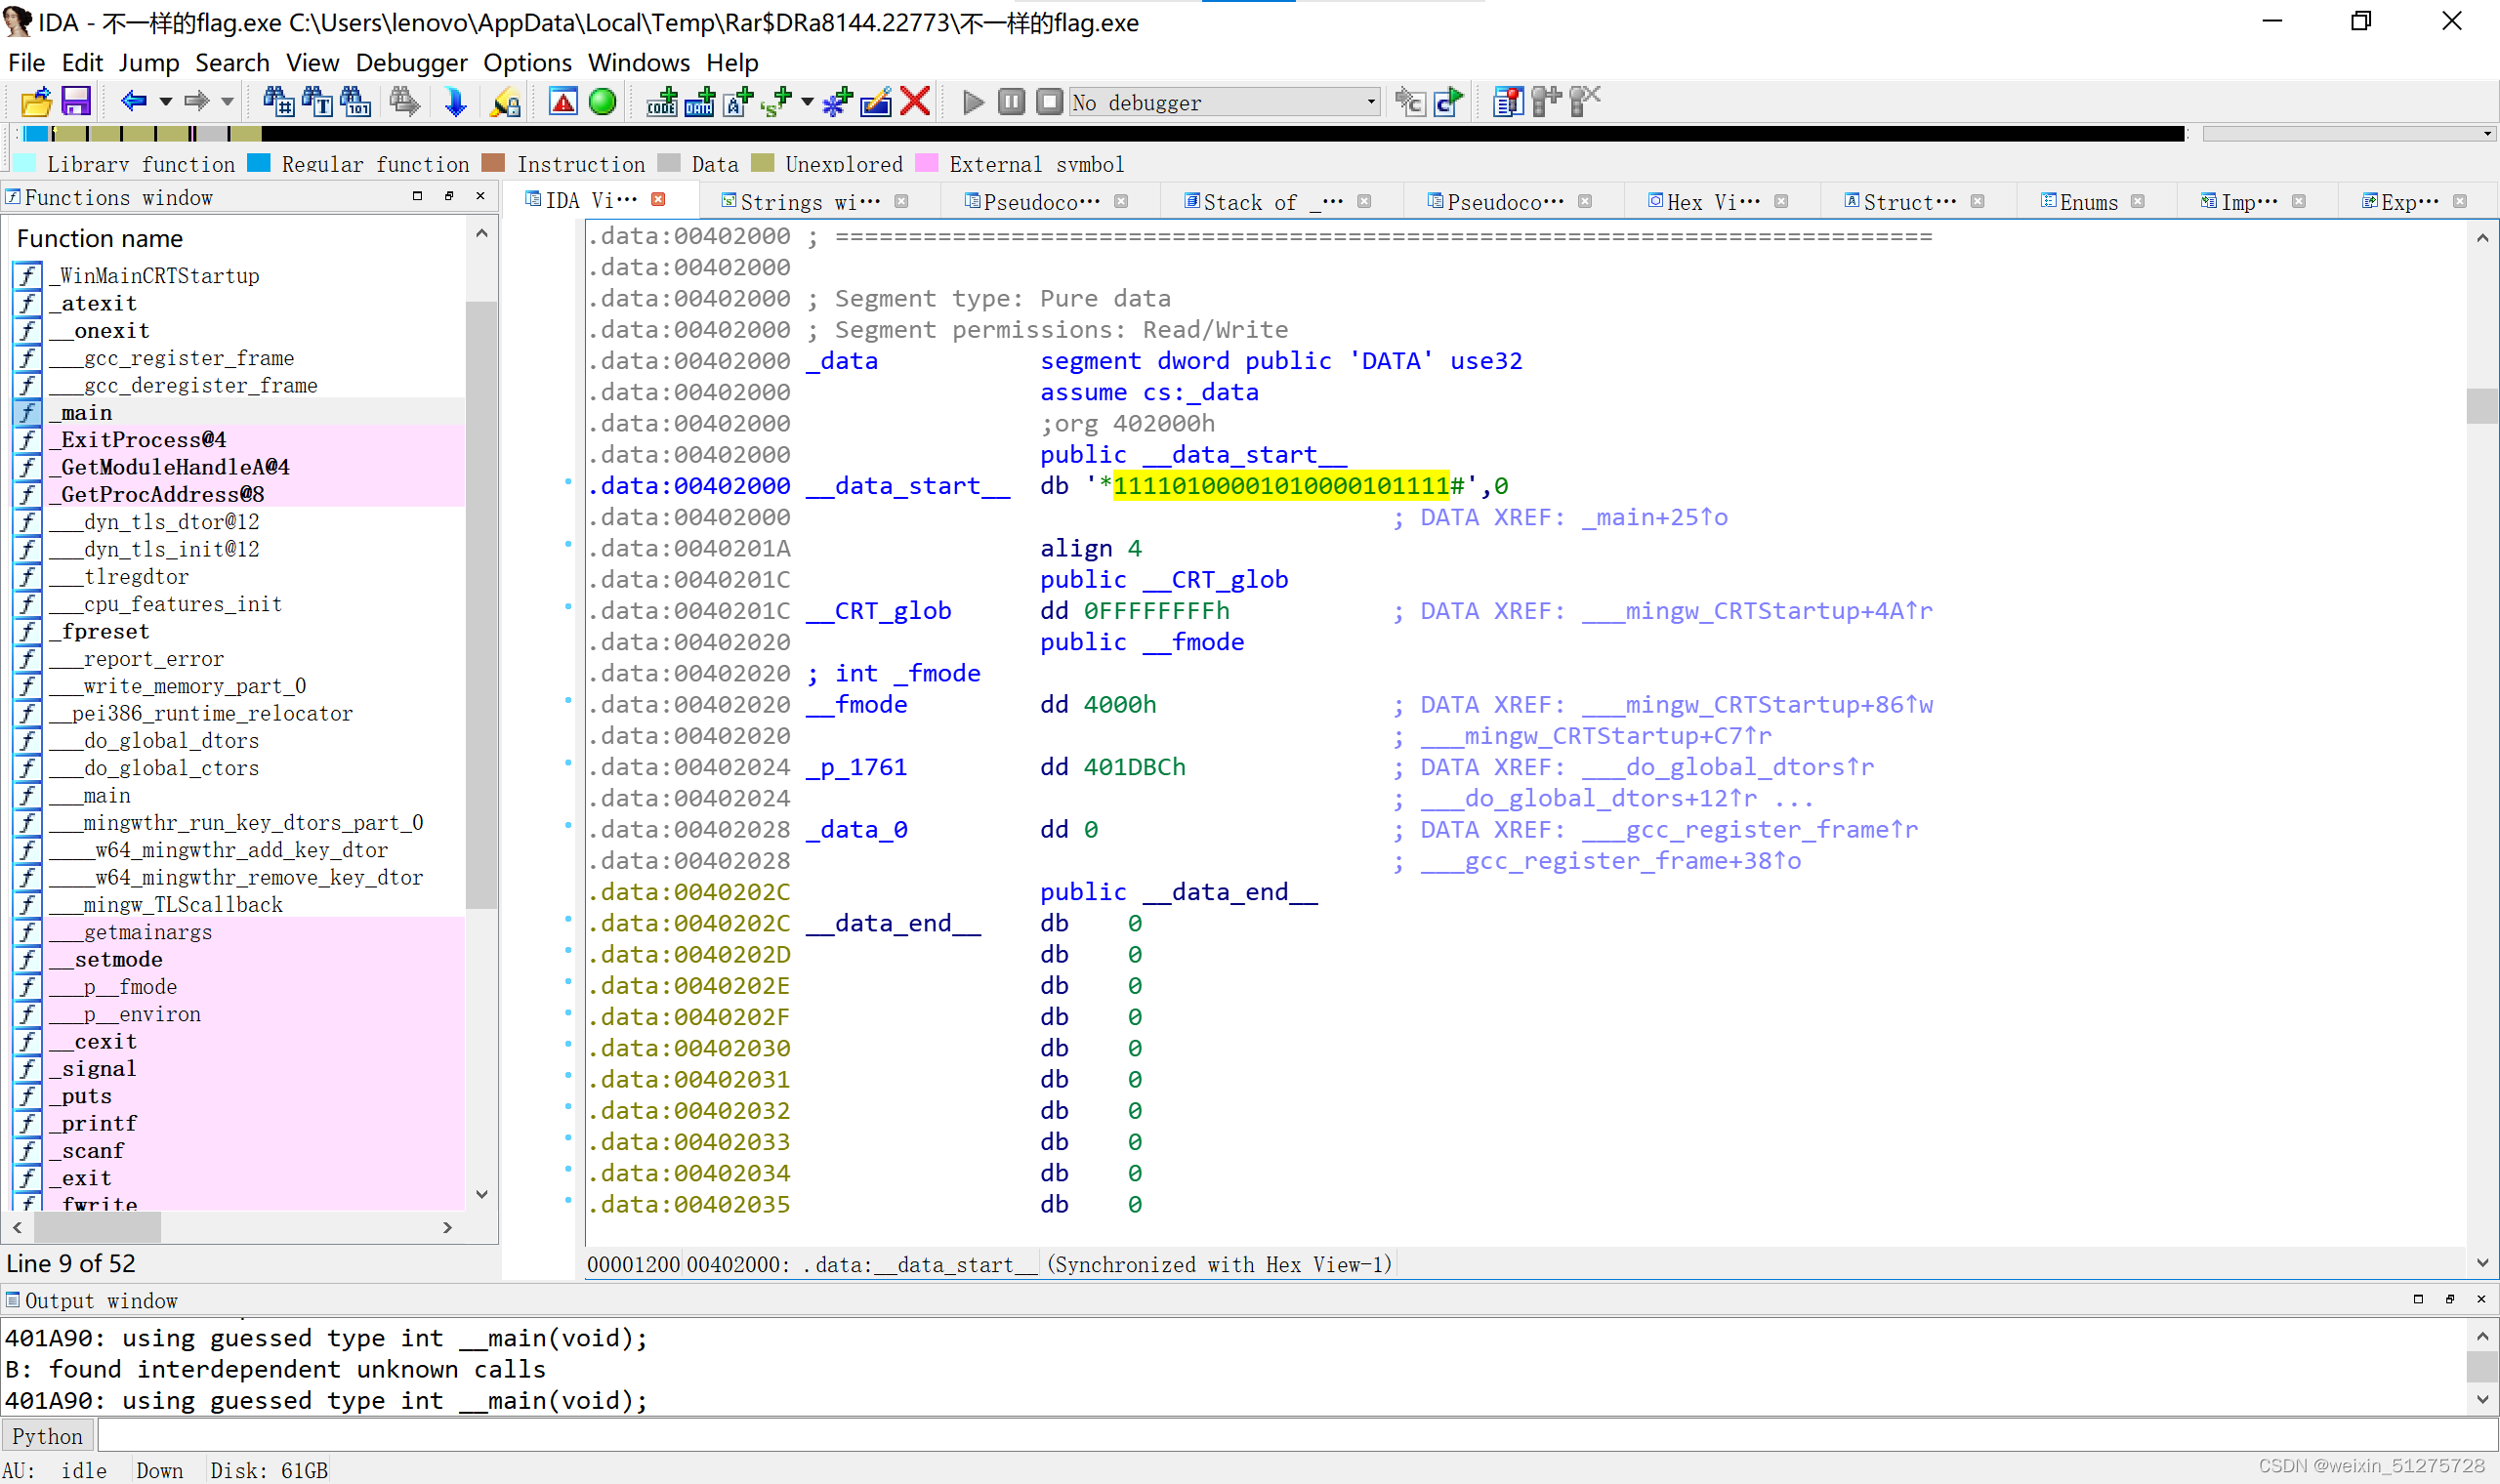Click the Python command input field
The image size is (2500, 1484).
click(1296, 1436)
